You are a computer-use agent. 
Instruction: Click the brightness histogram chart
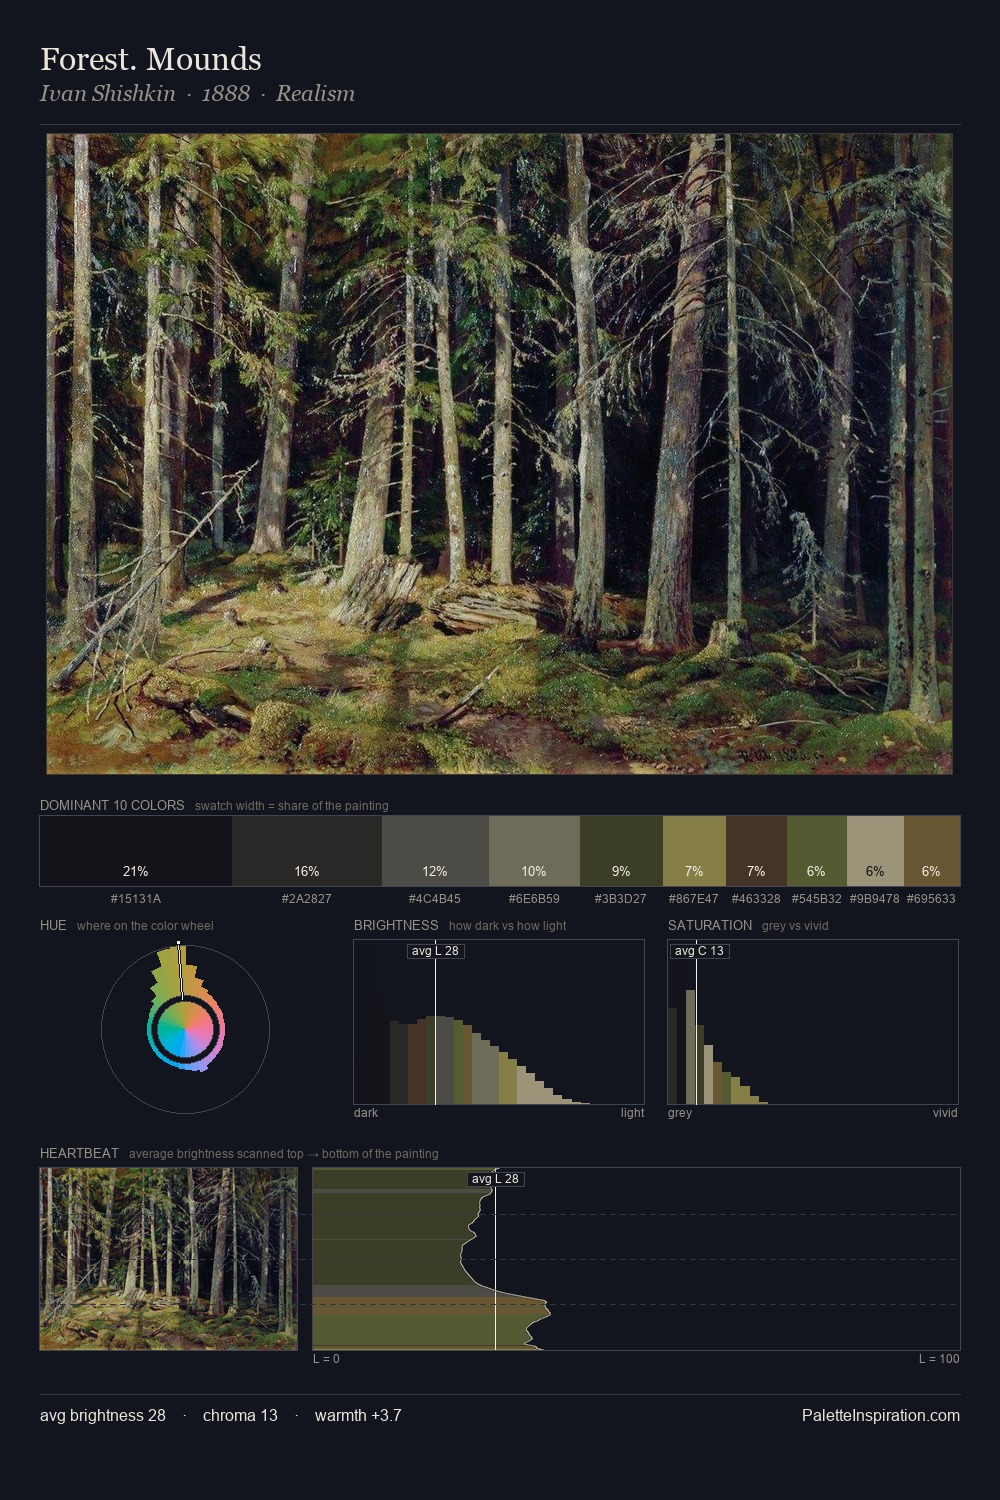(x=499, y=1022)
